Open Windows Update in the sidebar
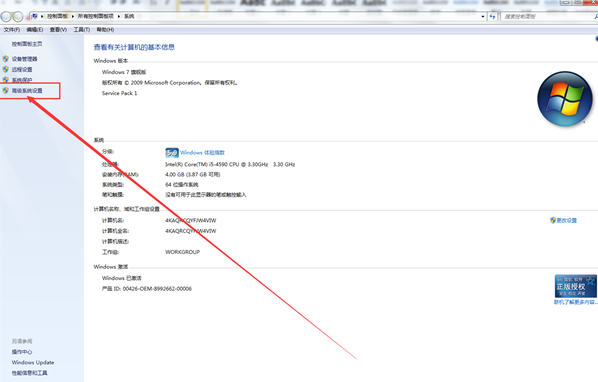598x382 pixels. [x=33, y=362]
